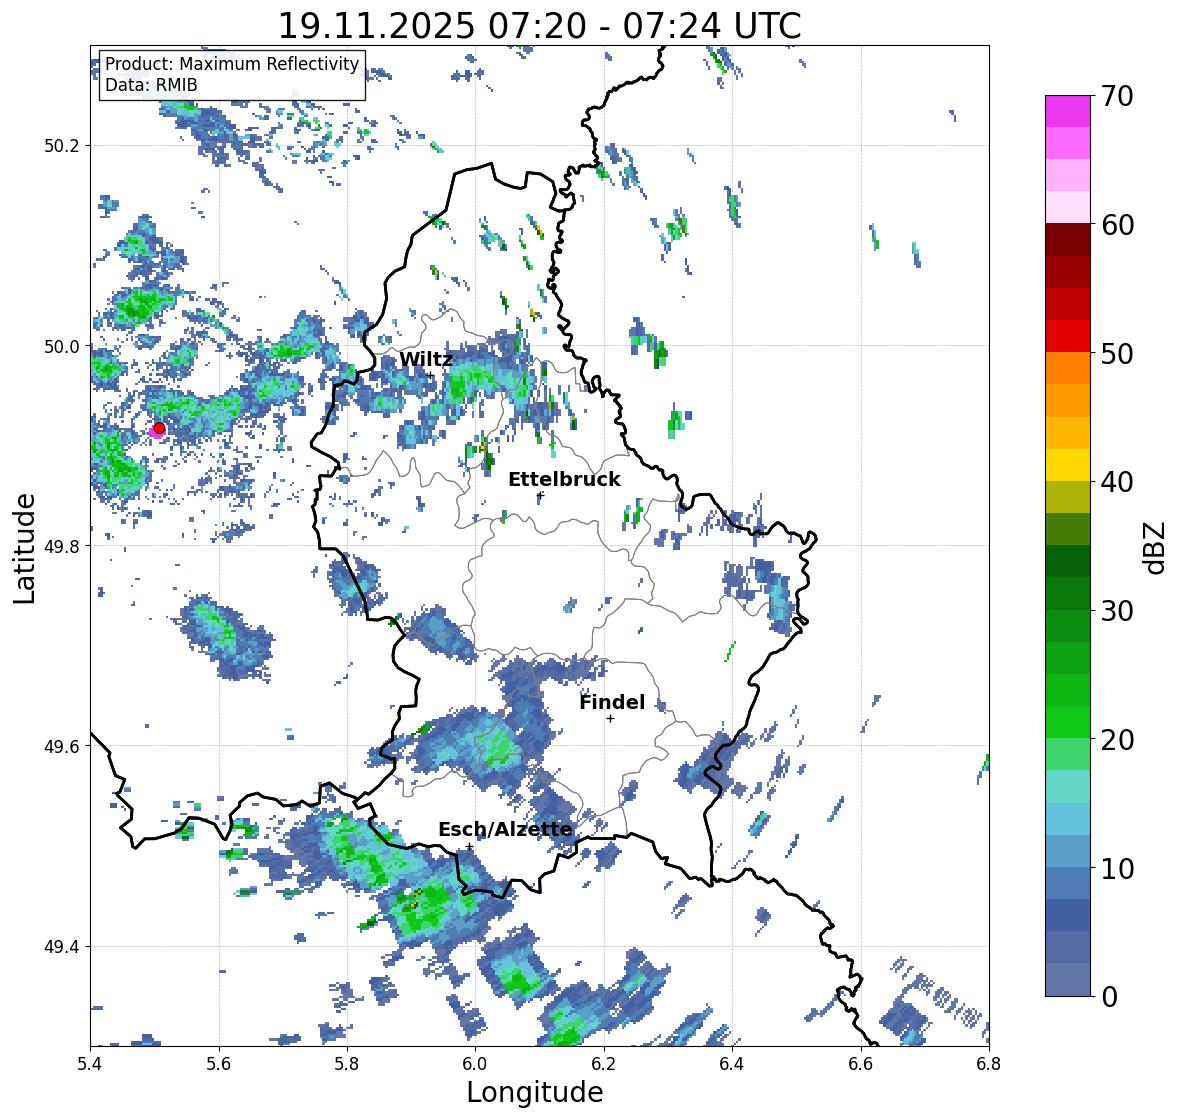The height and width of the screenshot is (1117, 1179).
Task: Click the red dot marker near 5.5 longitude
Action: pos(159,428)
